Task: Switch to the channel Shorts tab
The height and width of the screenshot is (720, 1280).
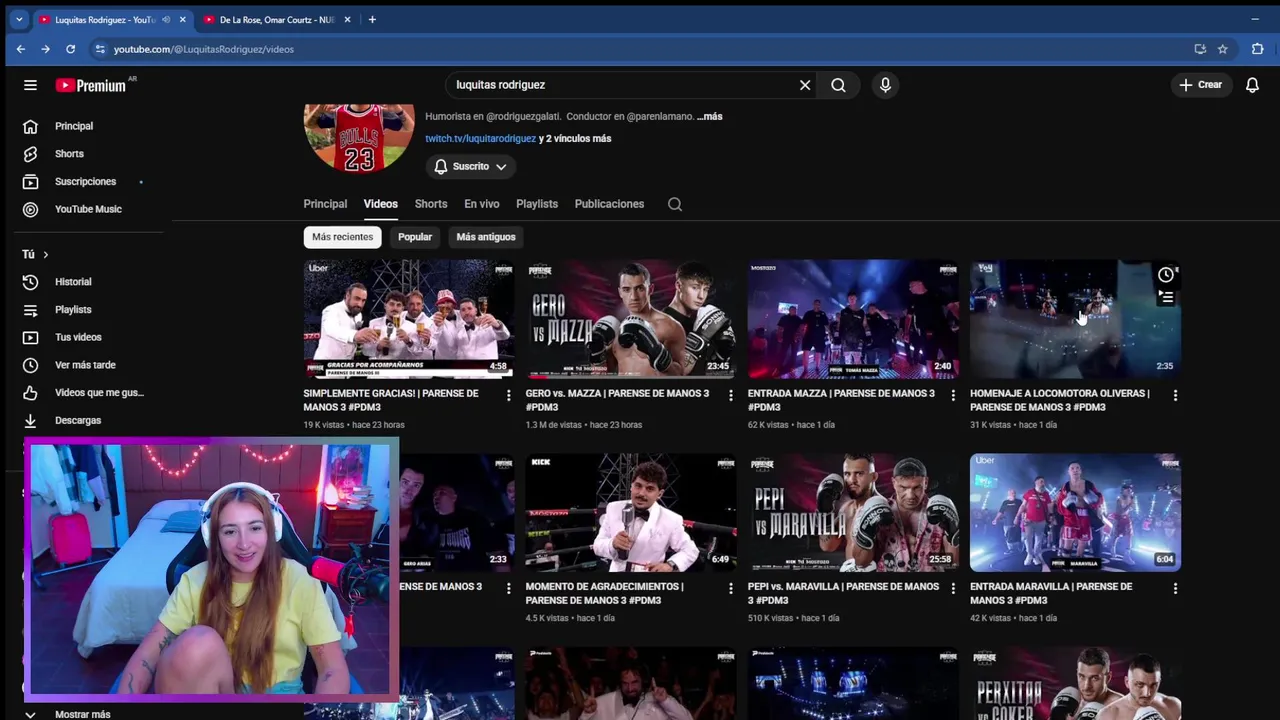Action: pos(431,204)
